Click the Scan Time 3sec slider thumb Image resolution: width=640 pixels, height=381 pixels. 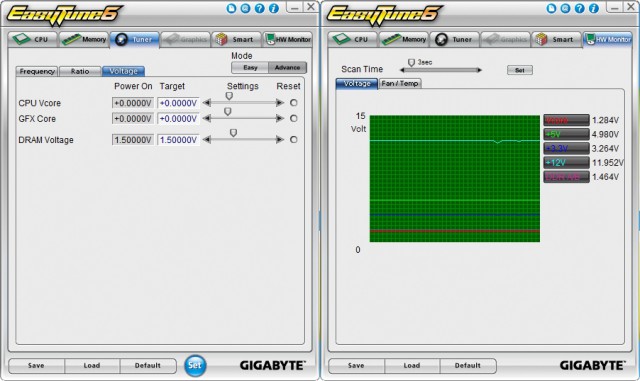point(411,62)
